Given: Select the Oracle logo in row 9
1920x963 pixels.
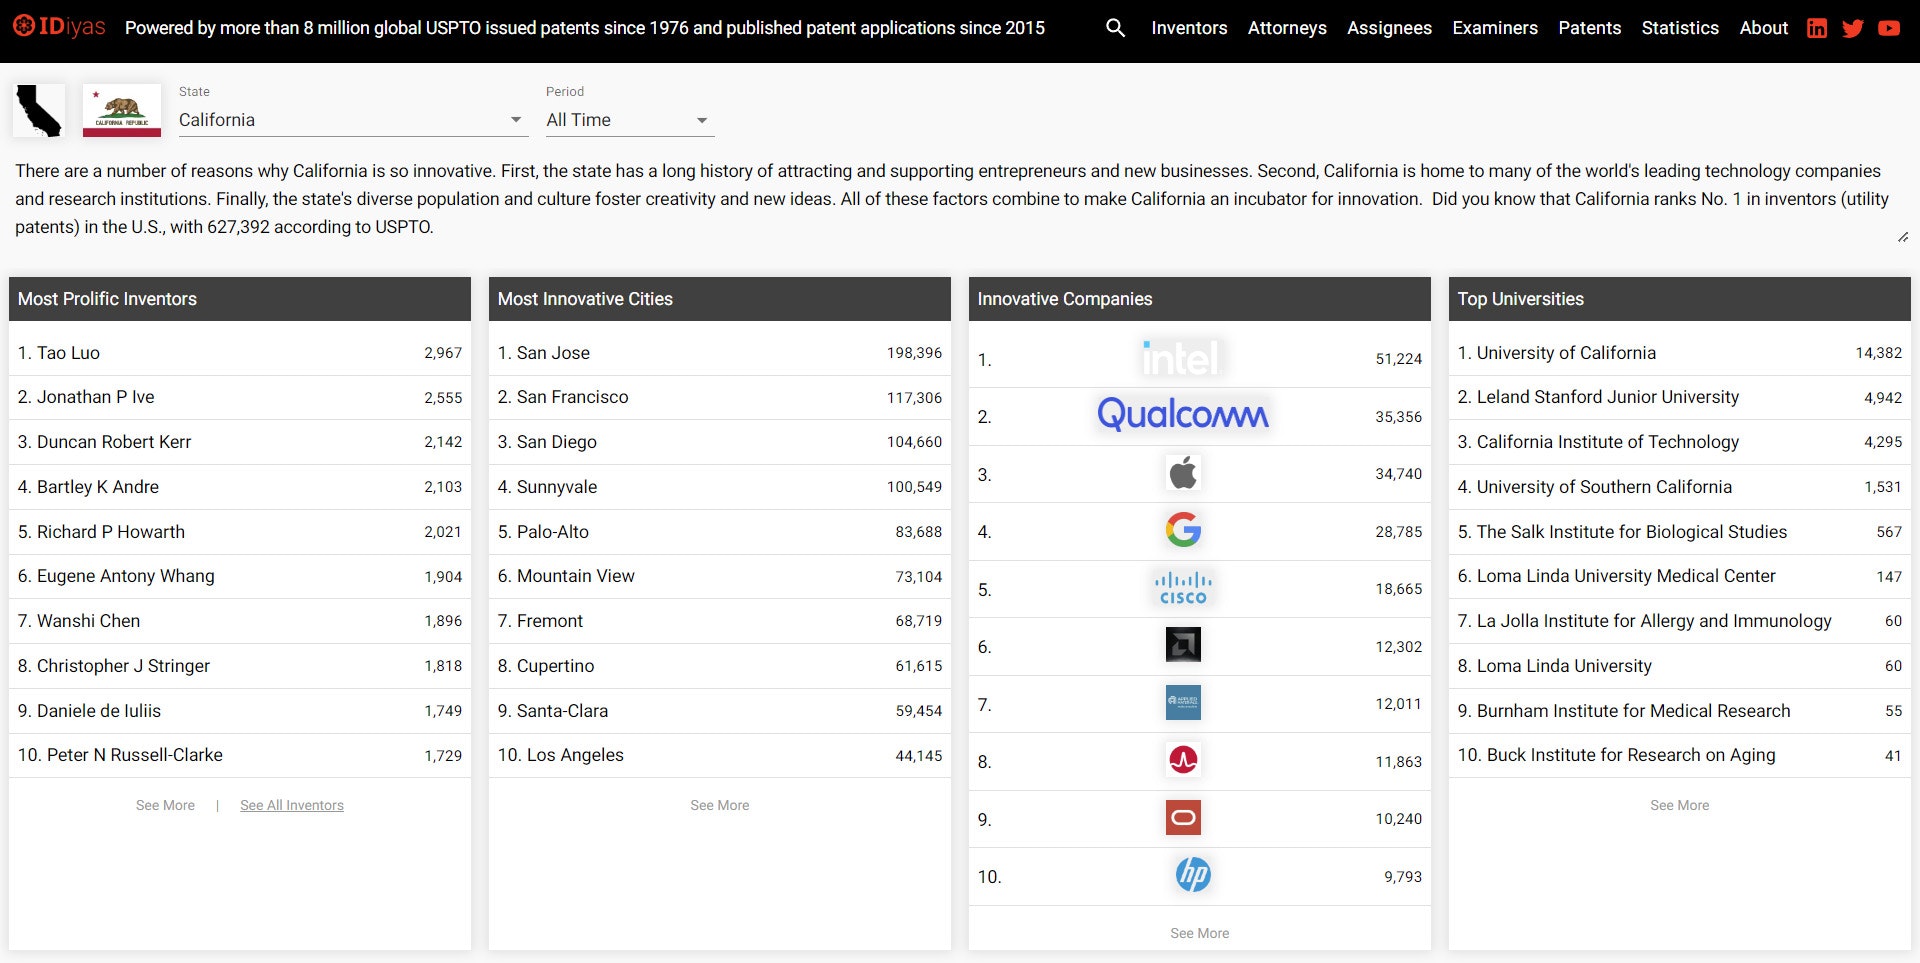Looking at the screenshot, I should [x=1183, y=818].
